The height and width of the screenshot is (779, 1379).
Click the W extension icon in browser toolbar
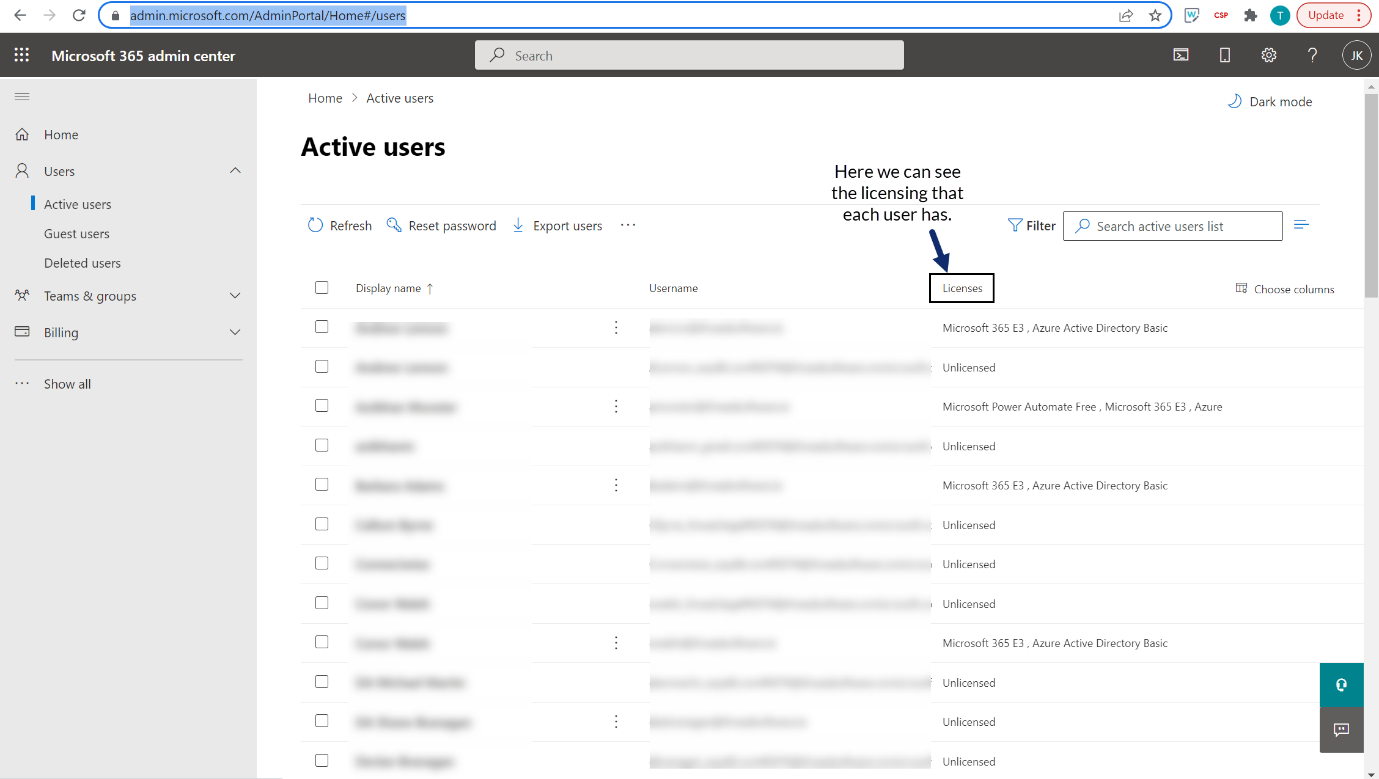[x=1192, y=15]
